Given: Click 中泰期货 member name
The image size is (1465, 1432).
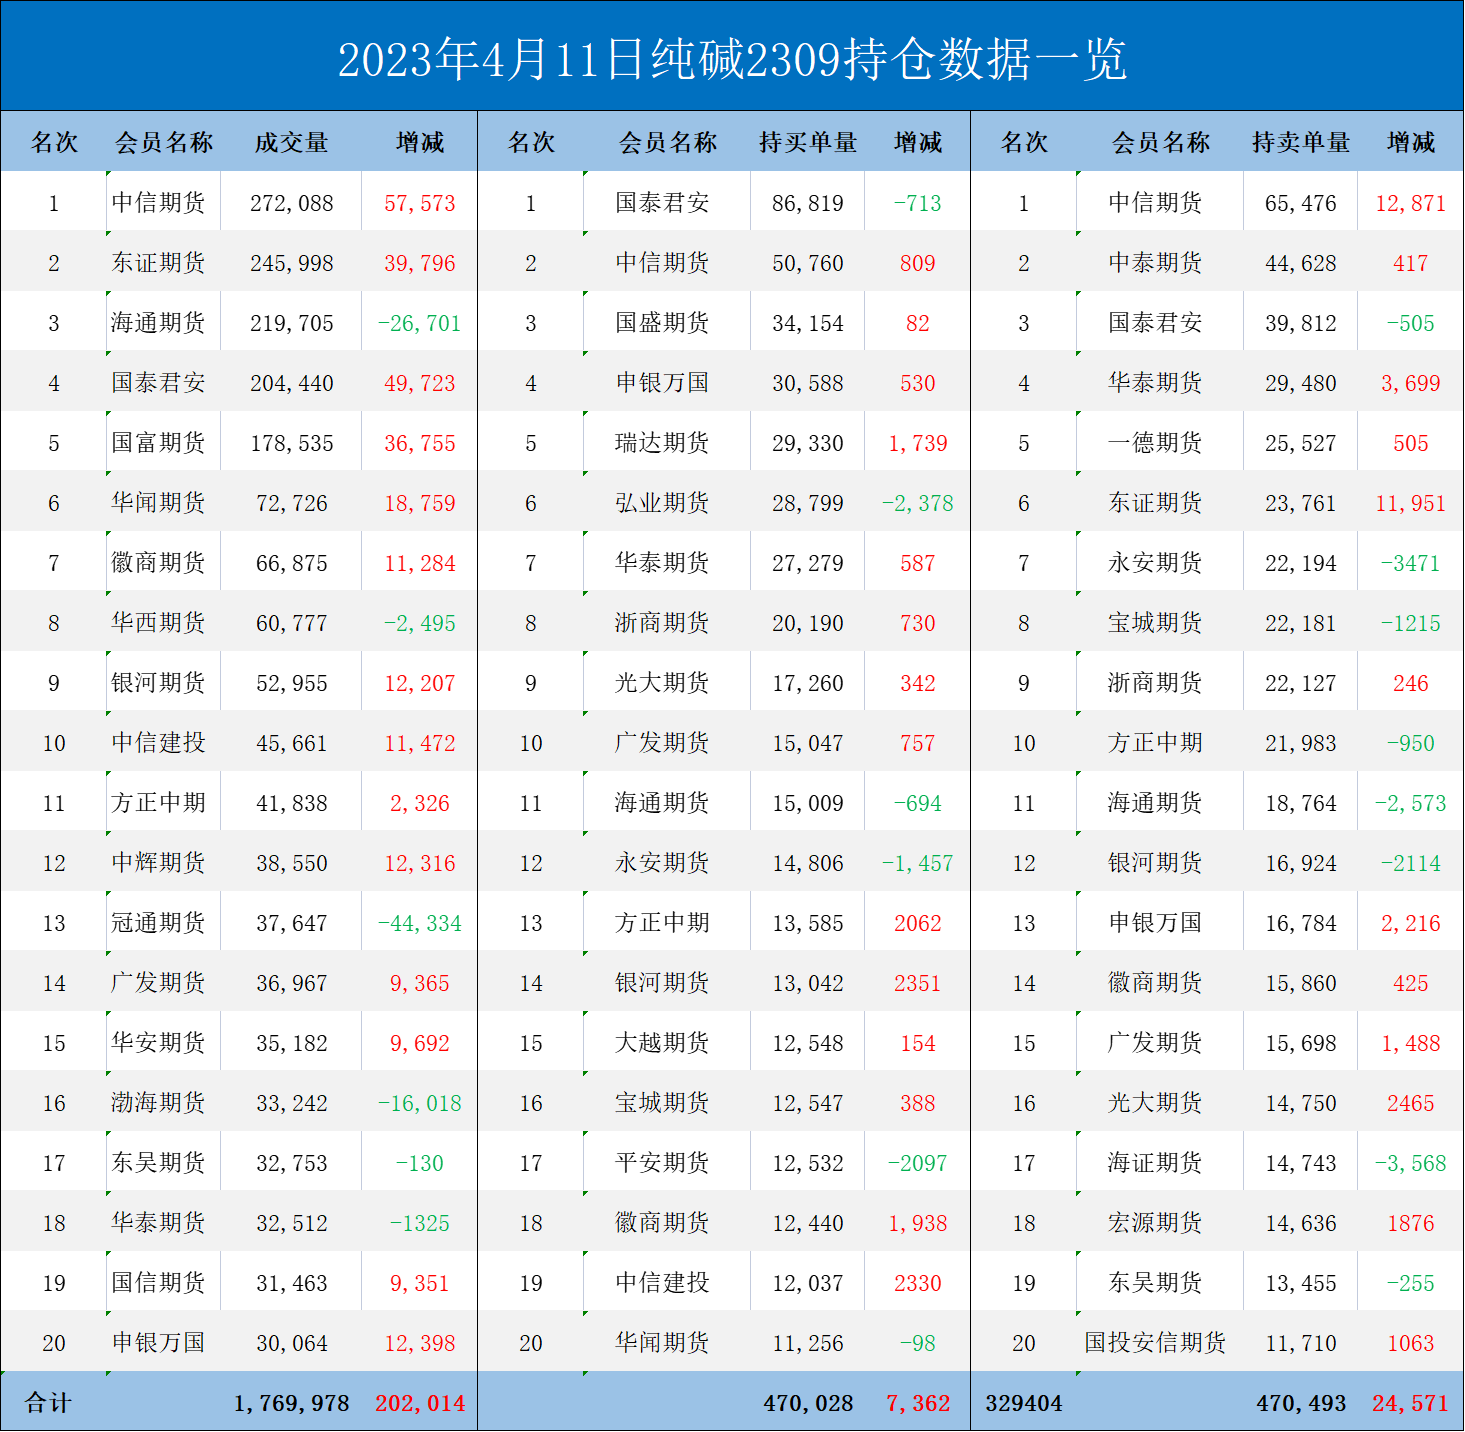Looking at the screenshot, I should (1155, 263).
